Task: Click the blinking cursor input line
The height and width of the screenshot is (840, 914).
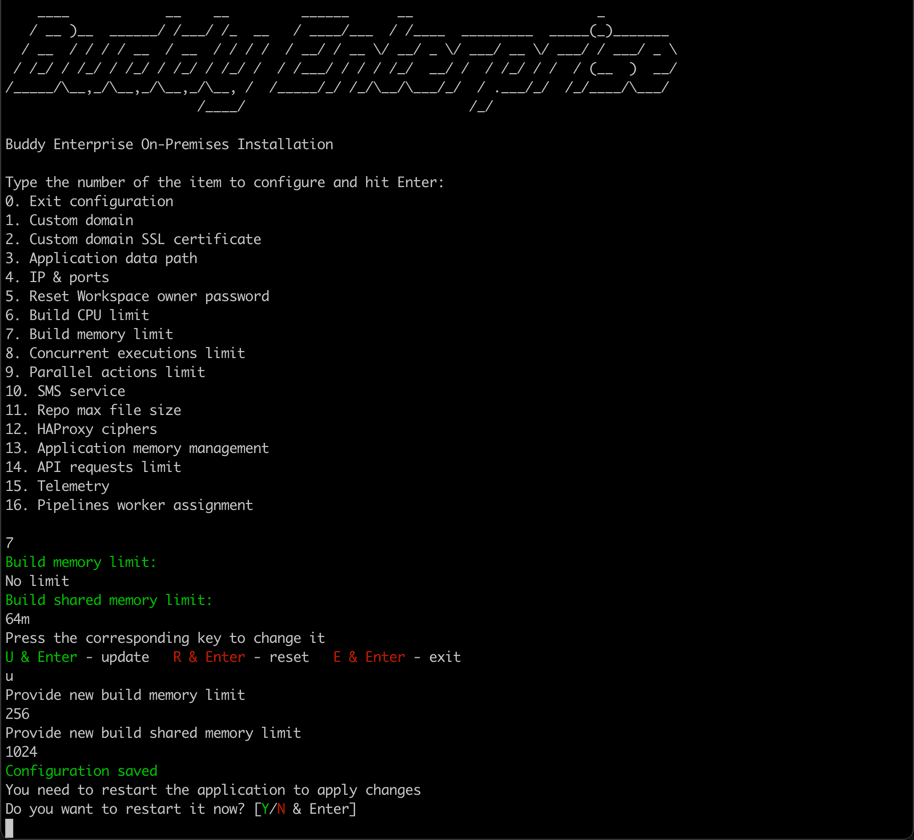Action: click(9, 828)
